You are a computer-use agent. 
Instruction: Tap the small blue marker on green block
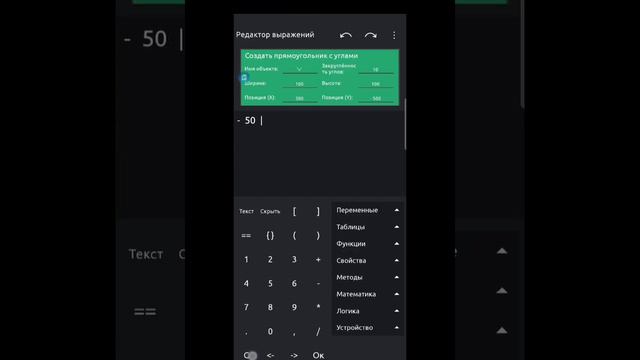[x=244, y=78]
